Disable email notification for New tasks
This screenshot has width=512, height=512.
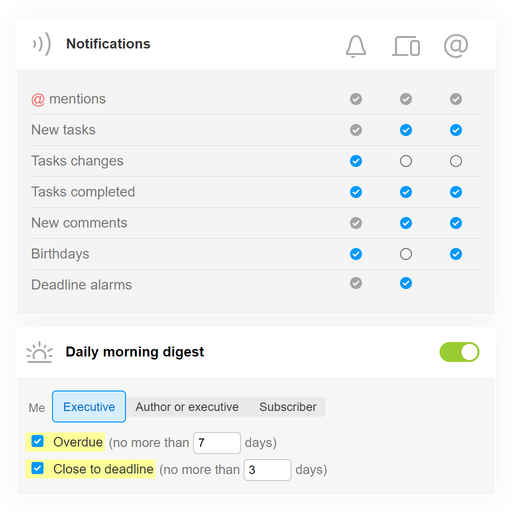tap(456, 130)
